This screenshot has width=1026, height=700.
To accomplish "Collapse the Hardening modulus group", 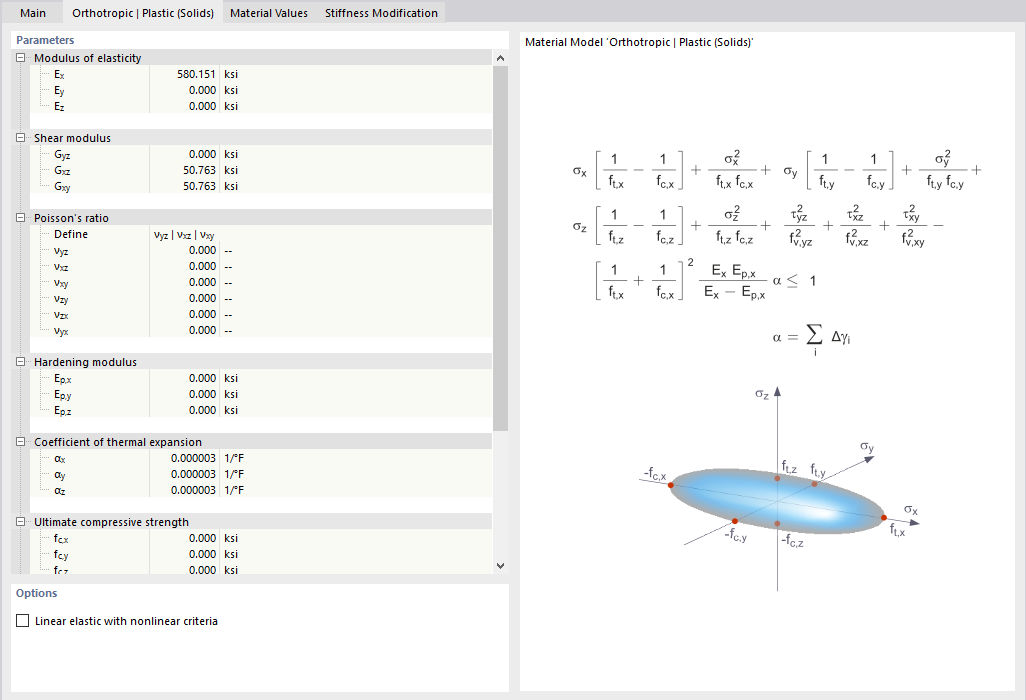I will (20, 362).
